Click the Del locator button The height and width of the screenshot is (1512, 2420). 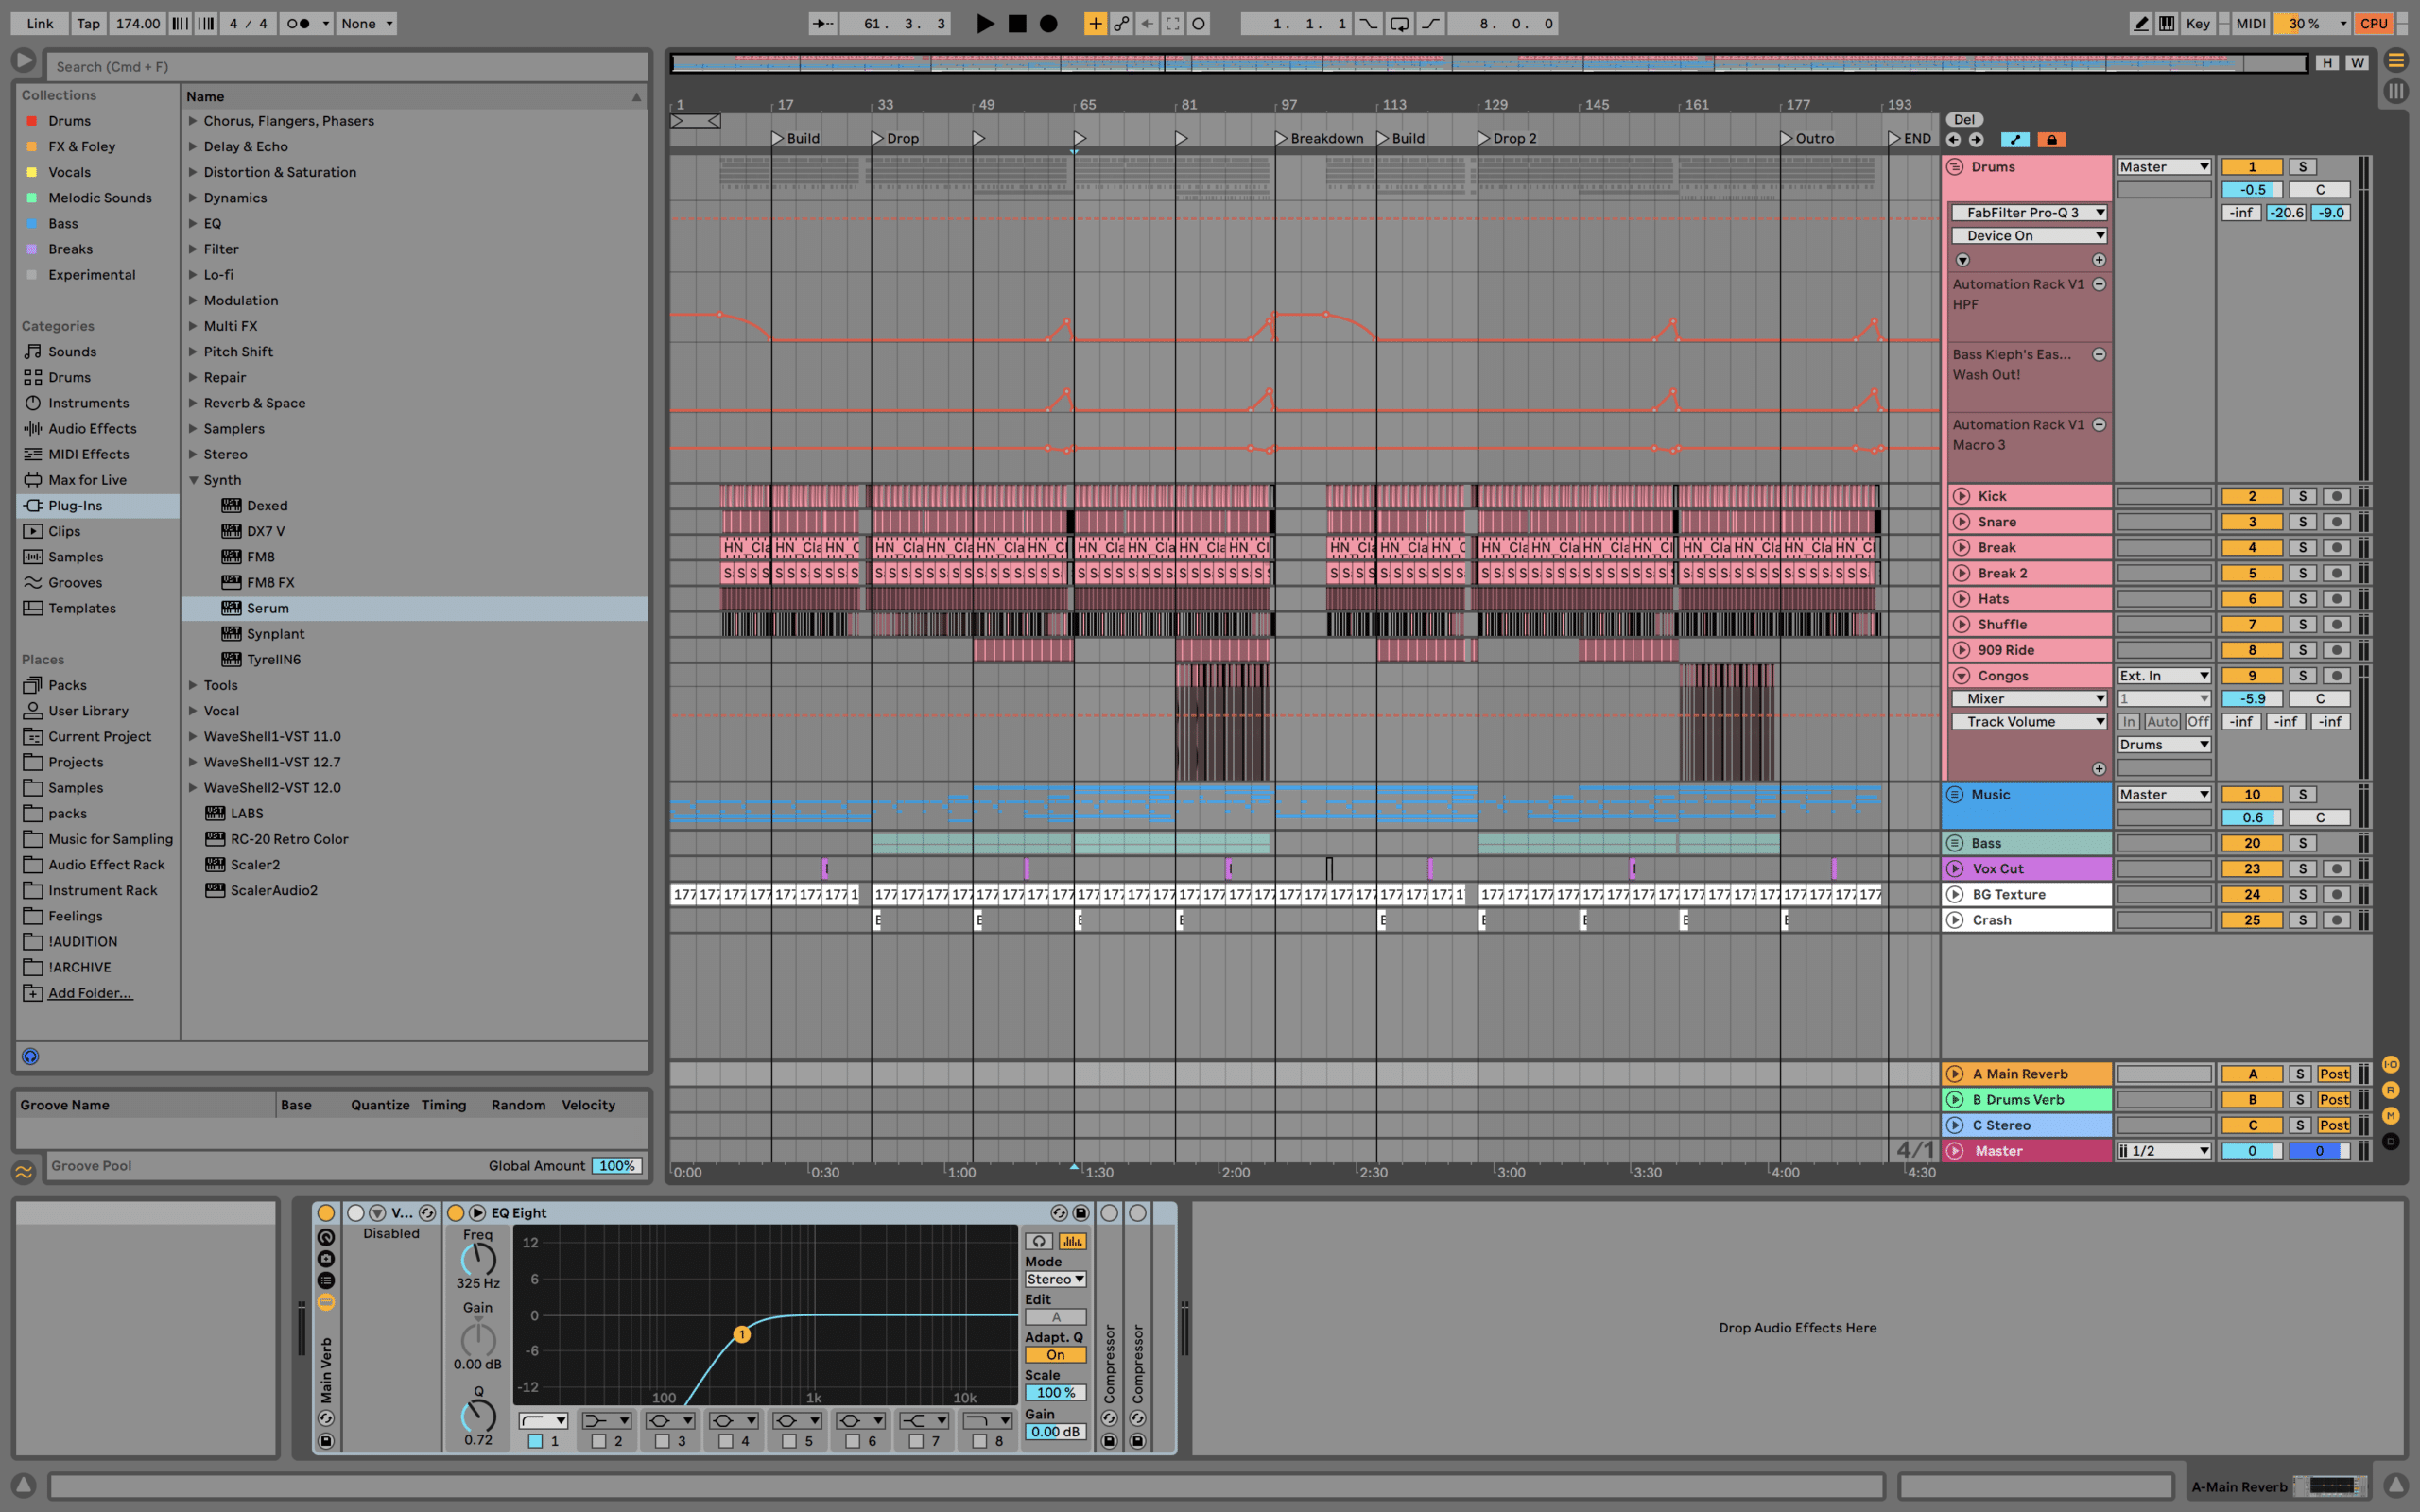(1964, 119)
